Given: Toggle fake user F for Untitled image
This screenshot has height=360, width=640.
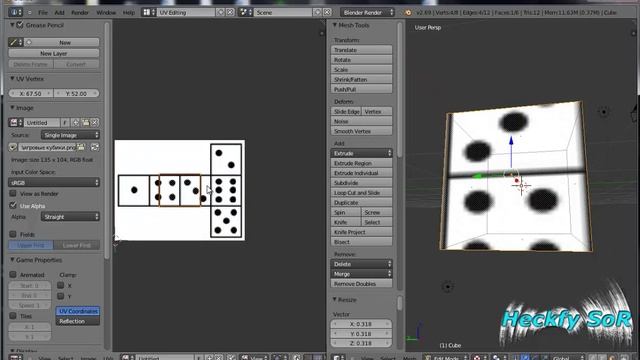Looking at the screenshot, I should click(65, 122).
